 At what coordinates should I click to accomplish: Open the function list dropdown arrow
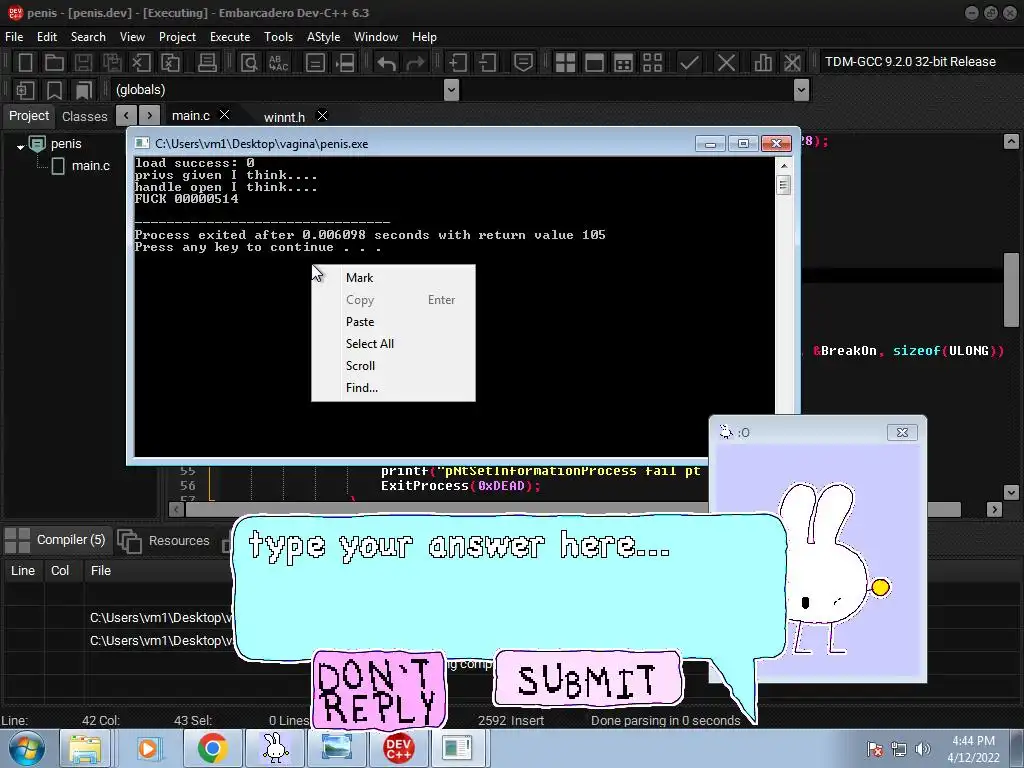pos(801,89)
